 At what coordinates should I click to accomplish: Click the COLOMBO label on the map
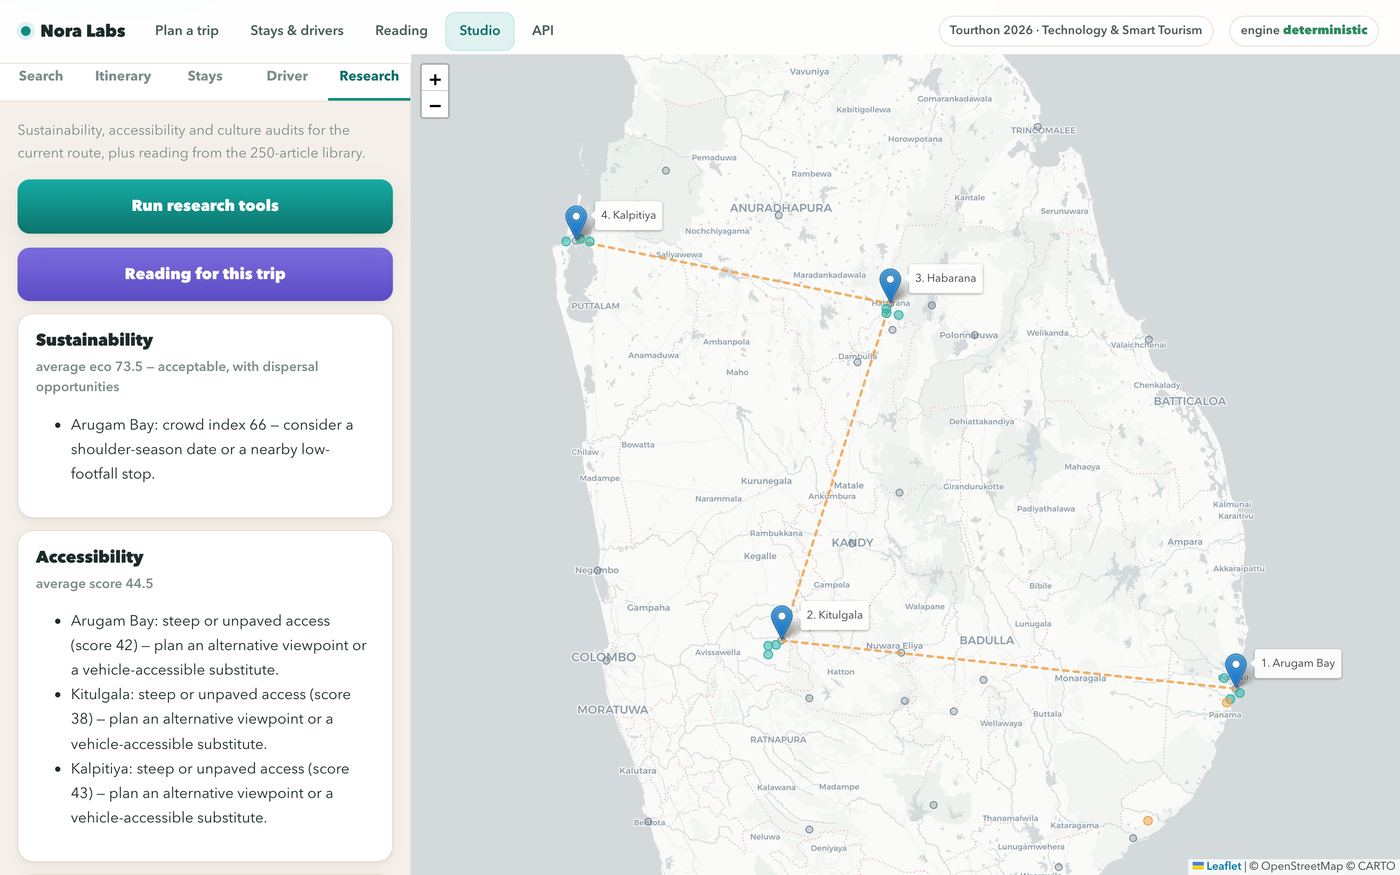[603, 657]
